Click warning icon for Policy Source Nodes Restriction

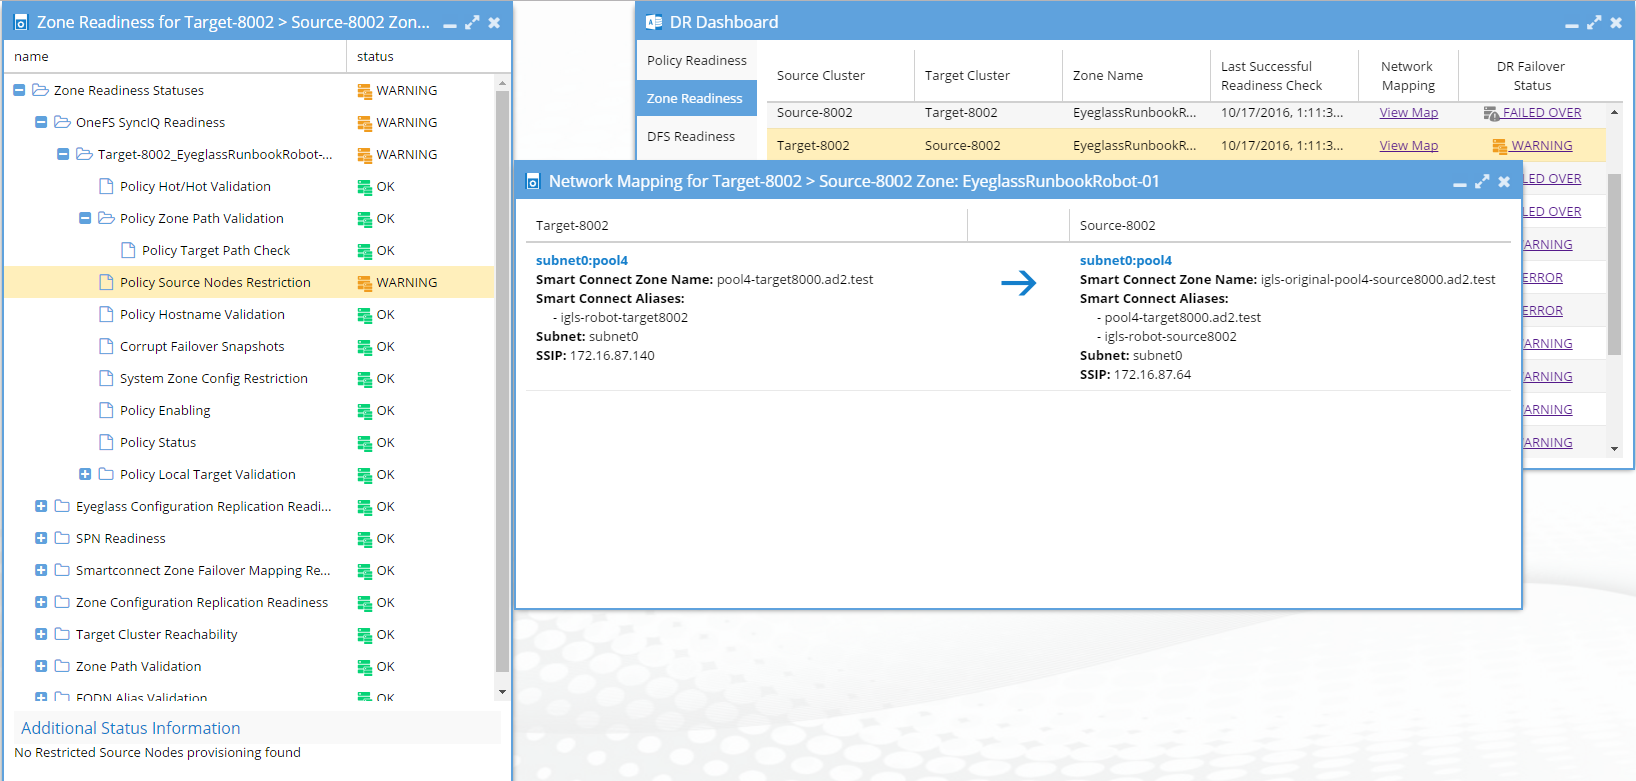click(365, 283)
